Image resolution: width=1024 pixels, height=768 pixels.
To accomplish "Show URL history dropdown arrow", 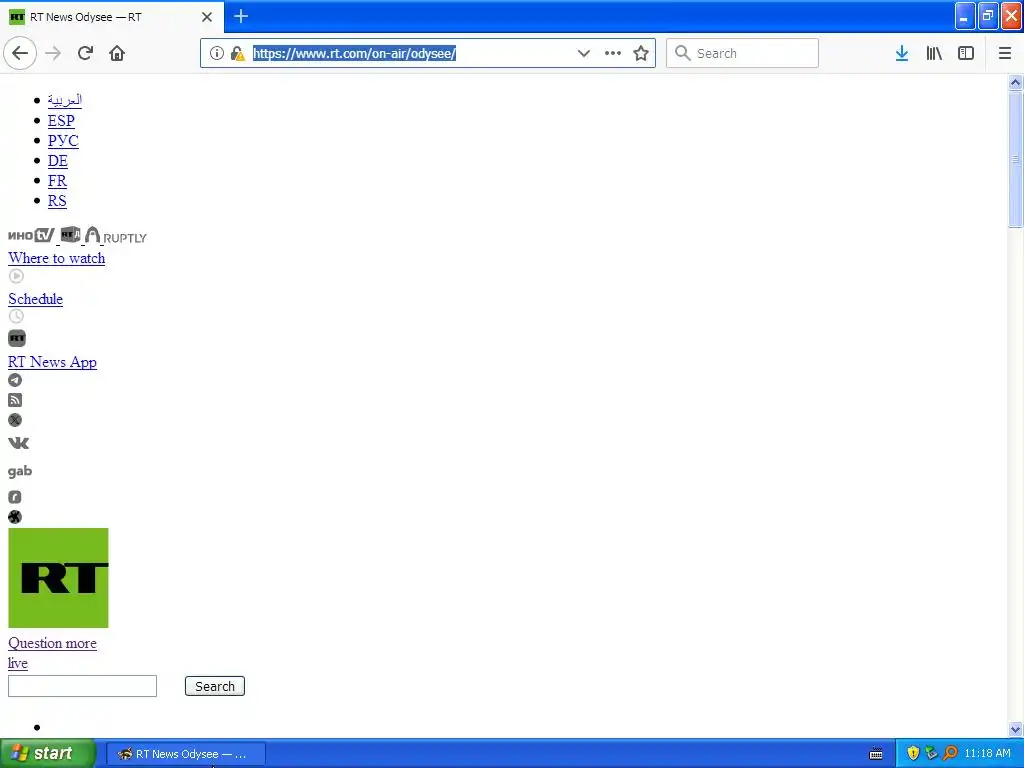I will (584, 53).
